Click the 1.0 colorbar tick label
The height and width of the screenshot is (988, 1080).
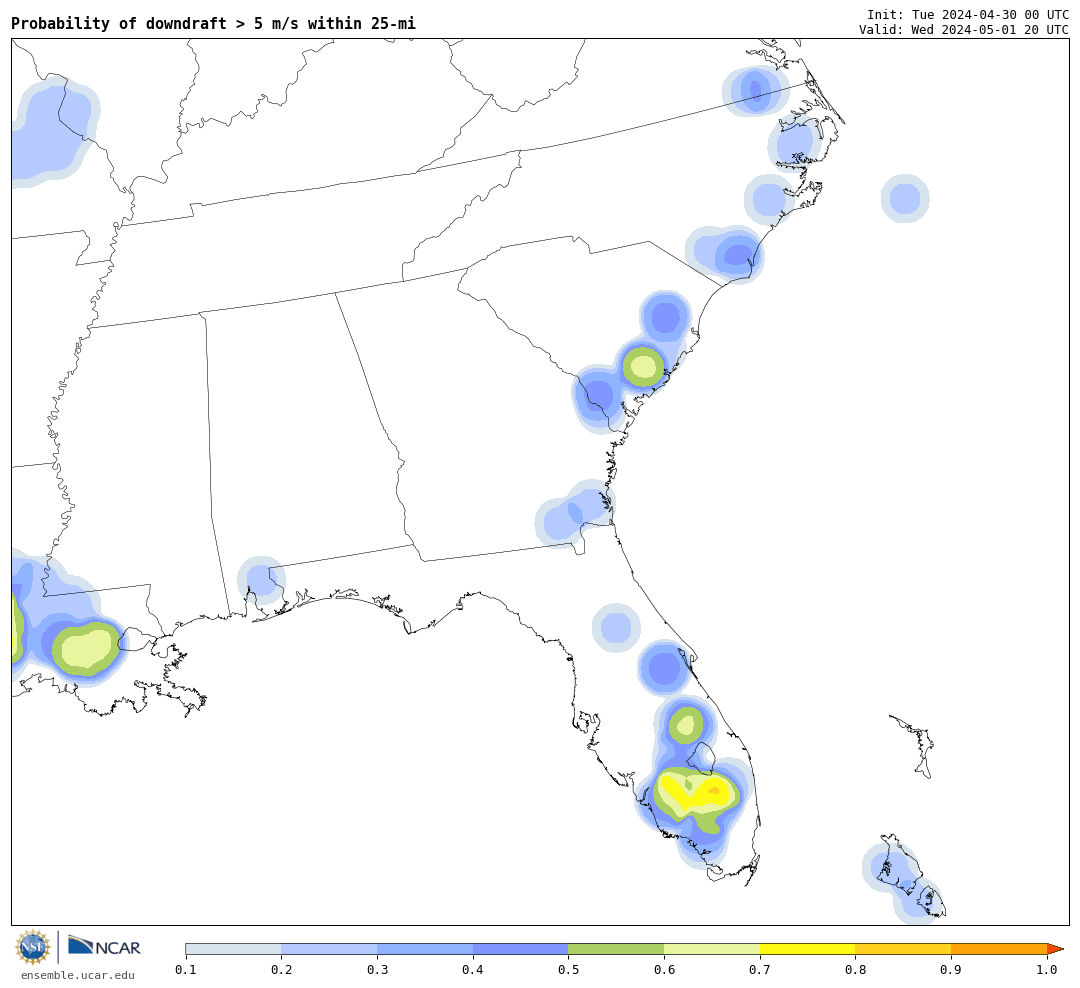coord(1047,970)
